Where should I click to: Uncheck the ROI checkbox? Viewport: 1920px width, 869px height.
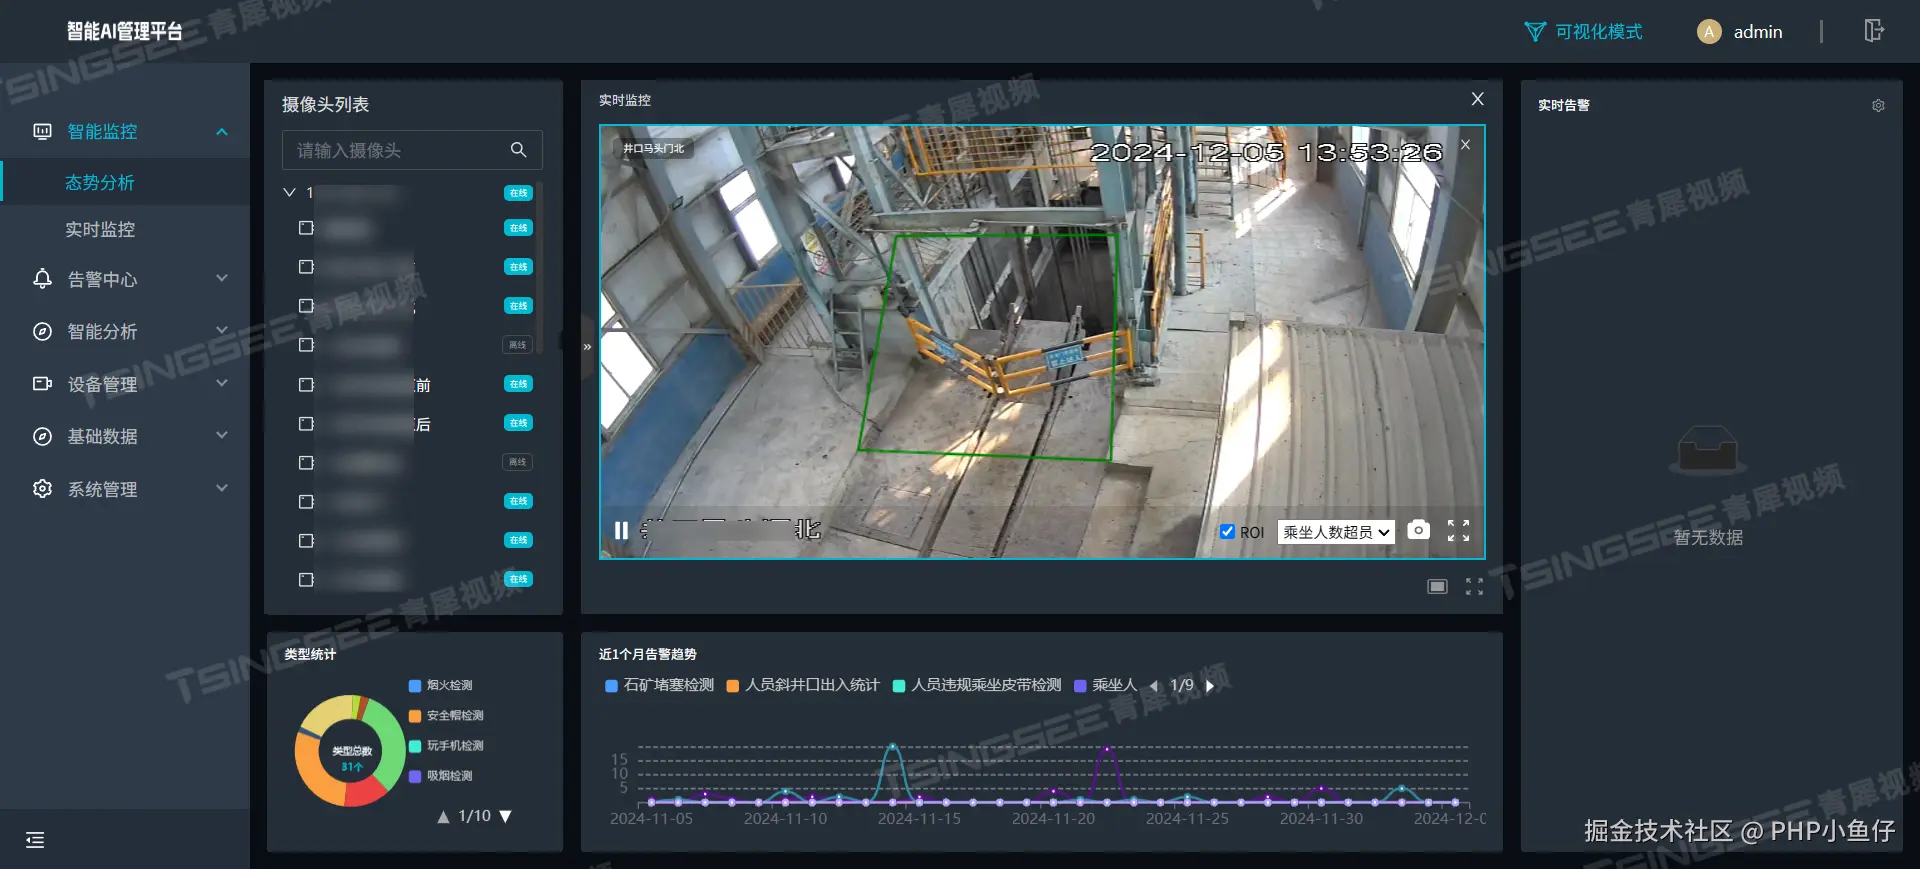pyautogui.click(x=1227, y=532)
